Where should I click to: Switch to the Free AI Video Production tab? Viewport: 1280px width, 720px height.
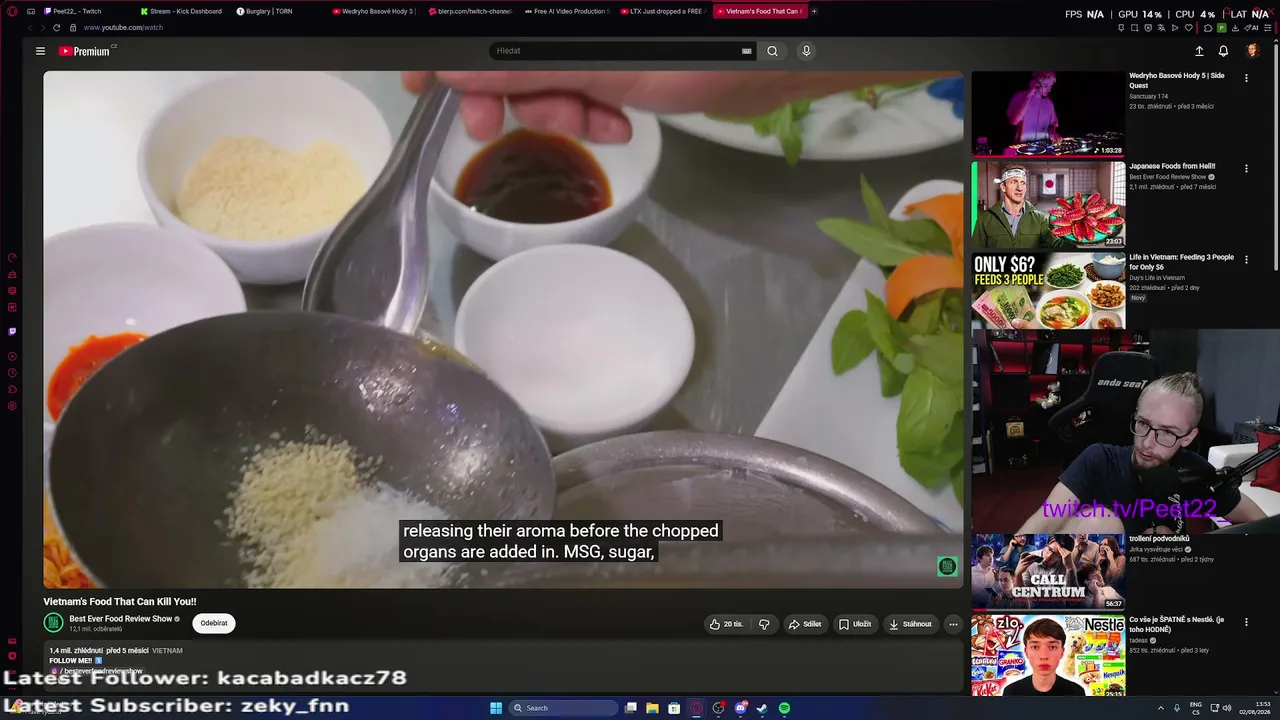coord(566,11)
